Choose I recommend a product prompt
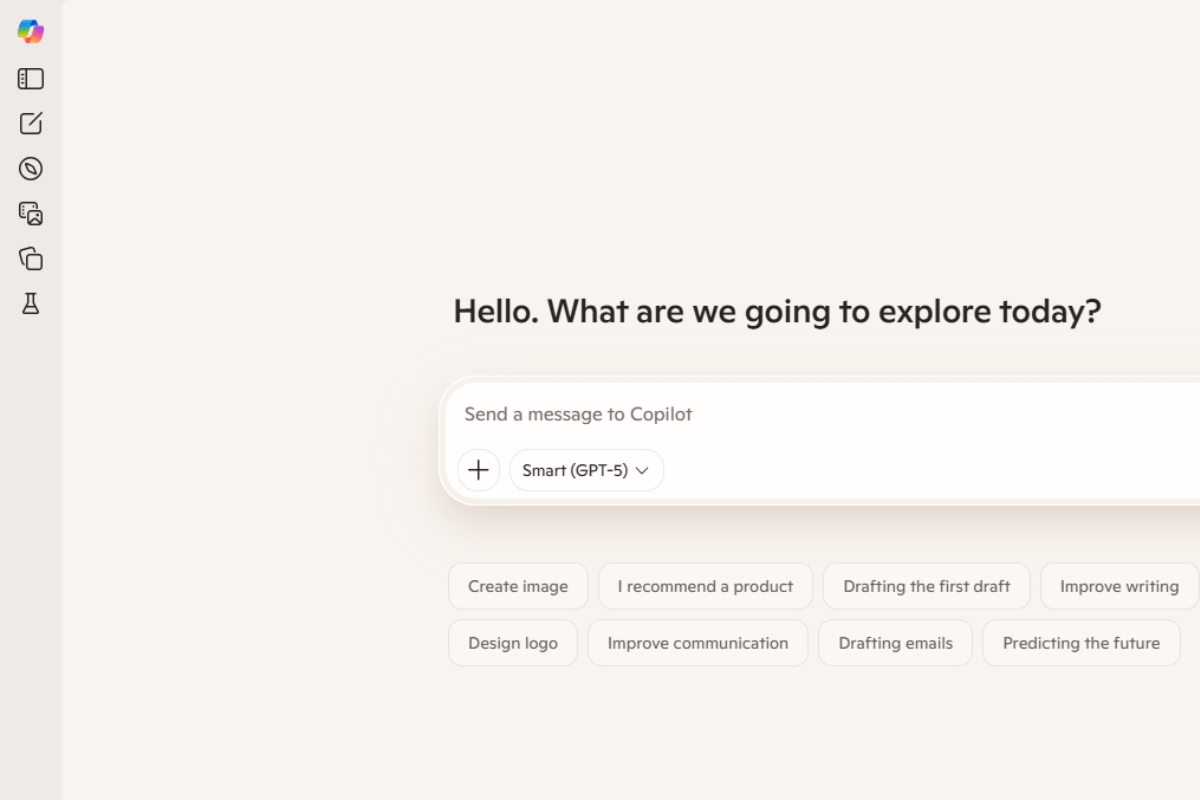This screenshot has width=1200, height=800. [x=705, y=586]
